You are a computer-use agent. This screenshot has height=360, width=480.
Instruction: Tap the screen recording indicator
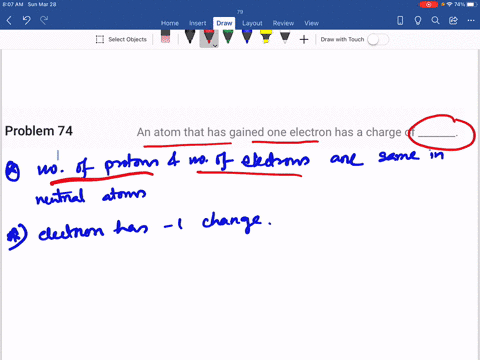click(429, 4)
